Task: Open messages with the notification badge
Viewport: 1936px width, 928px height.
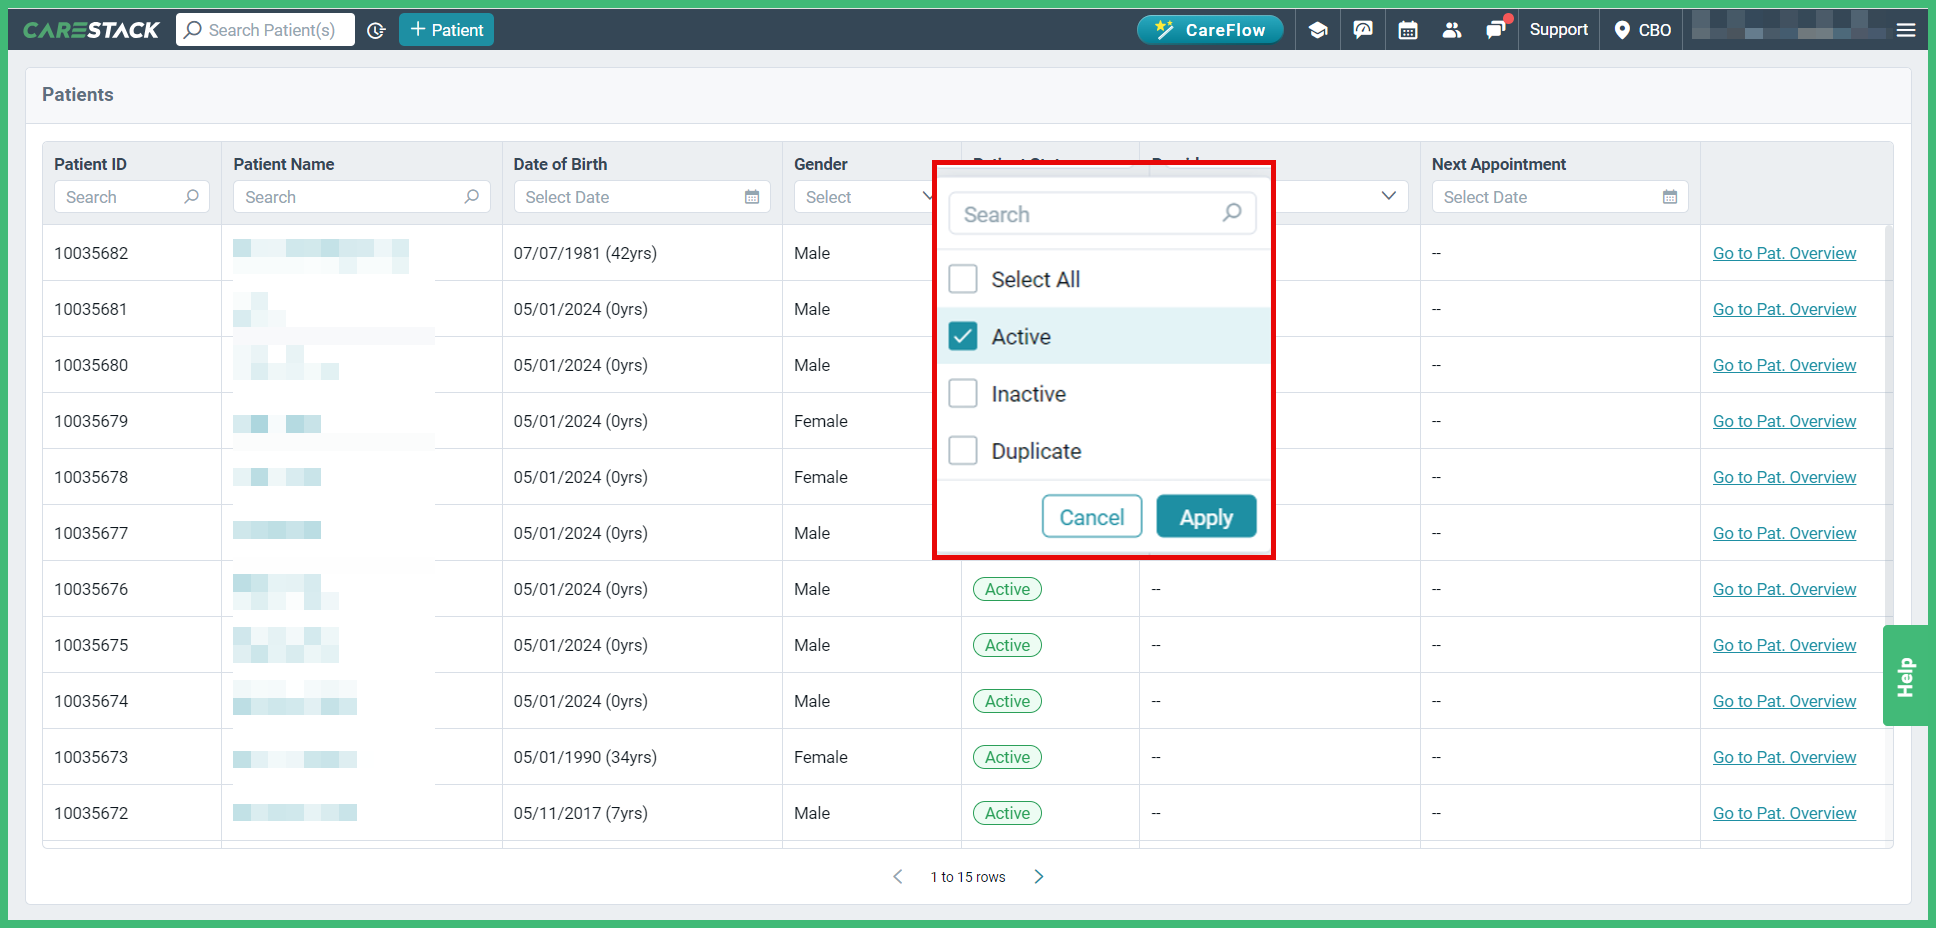Action: [1496, 29]
